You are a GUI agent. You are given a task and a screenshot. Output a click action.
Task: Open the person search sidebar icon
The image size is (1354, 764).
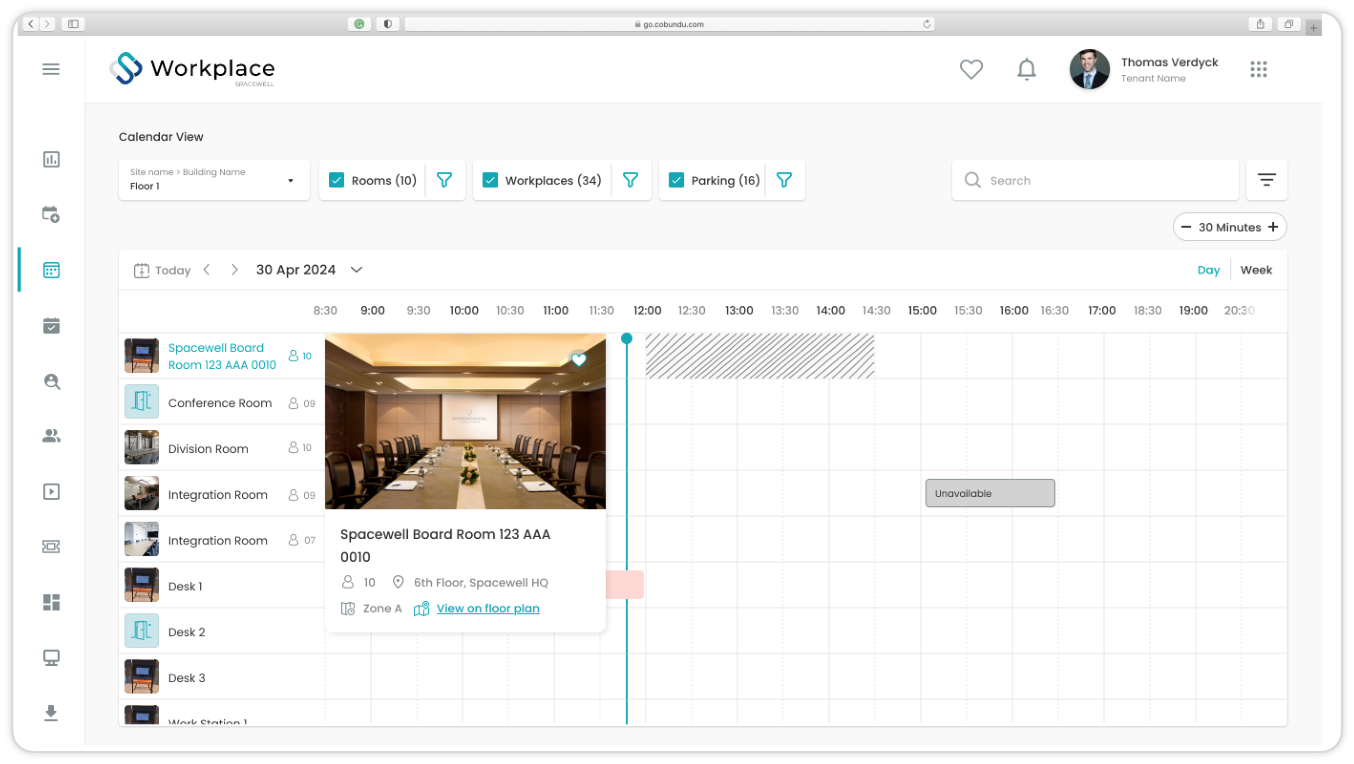click(52, 381)
